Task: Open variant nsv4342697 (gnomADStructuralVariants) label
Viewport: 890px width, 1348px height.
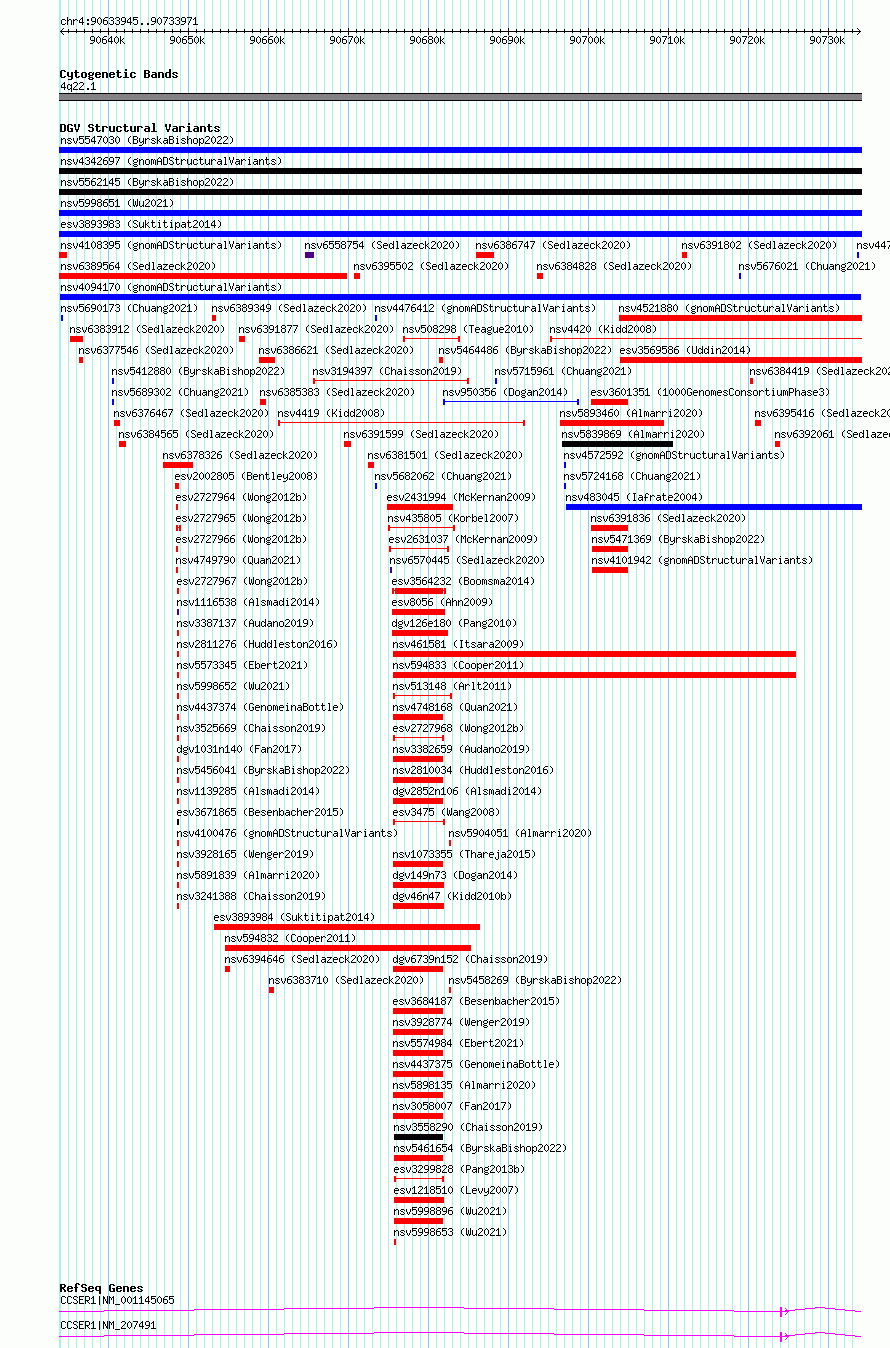Action: pyautogui.click(x=171, y=161)
